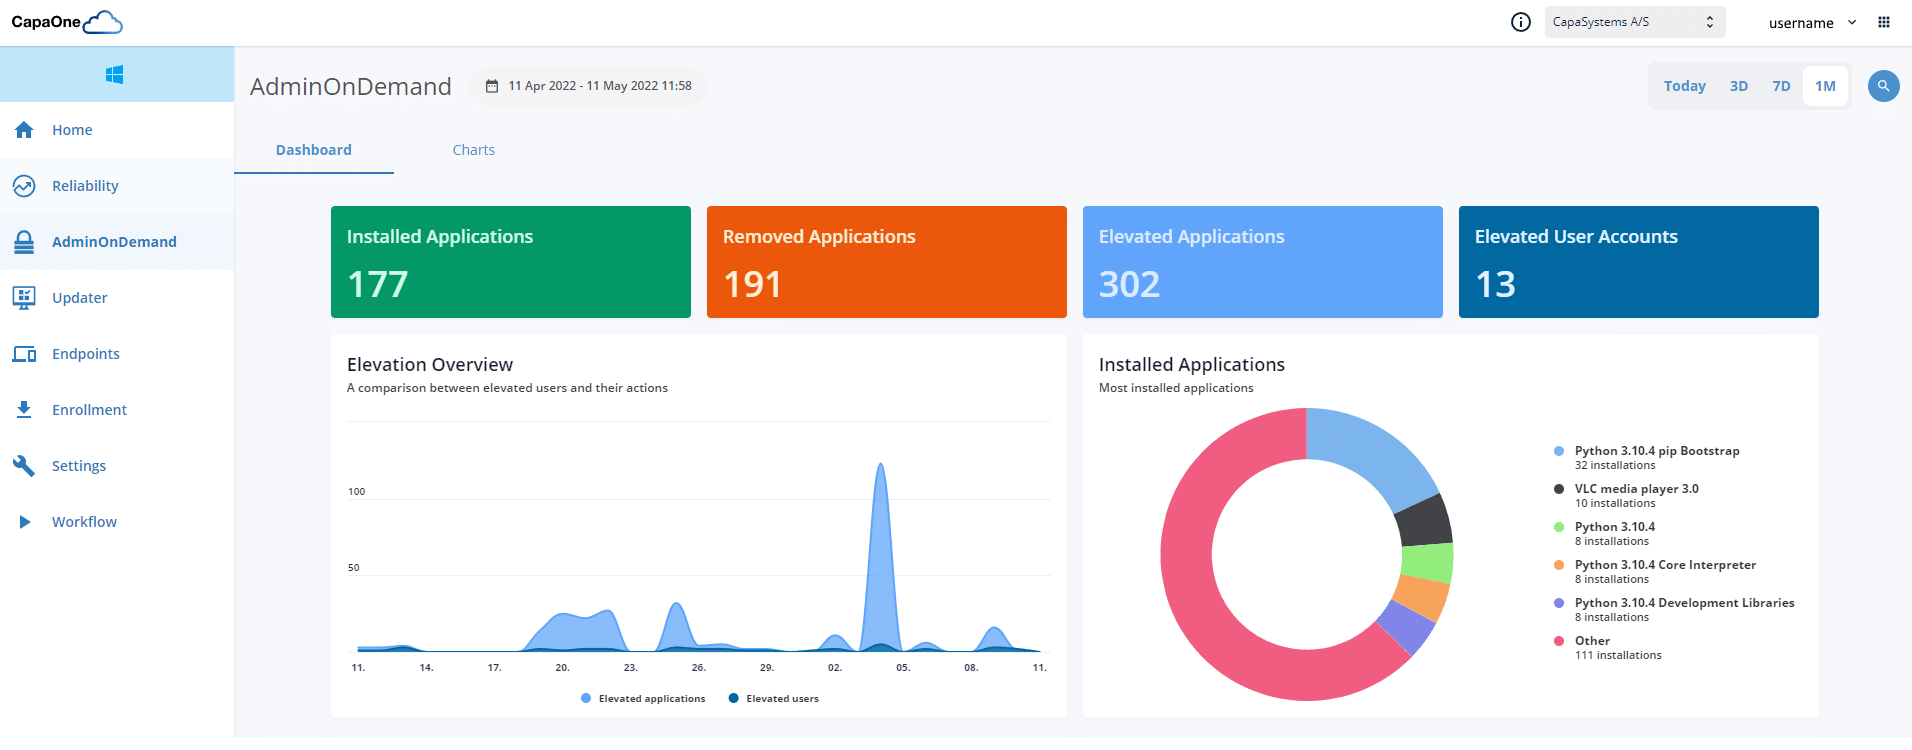Open Workflow in the sidebar
This screenshot has width=1912, height=750.
[117, 522]
